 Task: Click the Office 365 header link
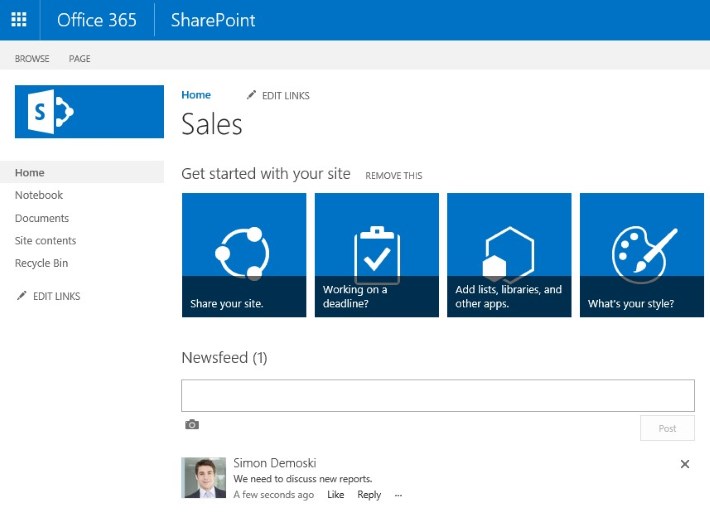[97, 20]
